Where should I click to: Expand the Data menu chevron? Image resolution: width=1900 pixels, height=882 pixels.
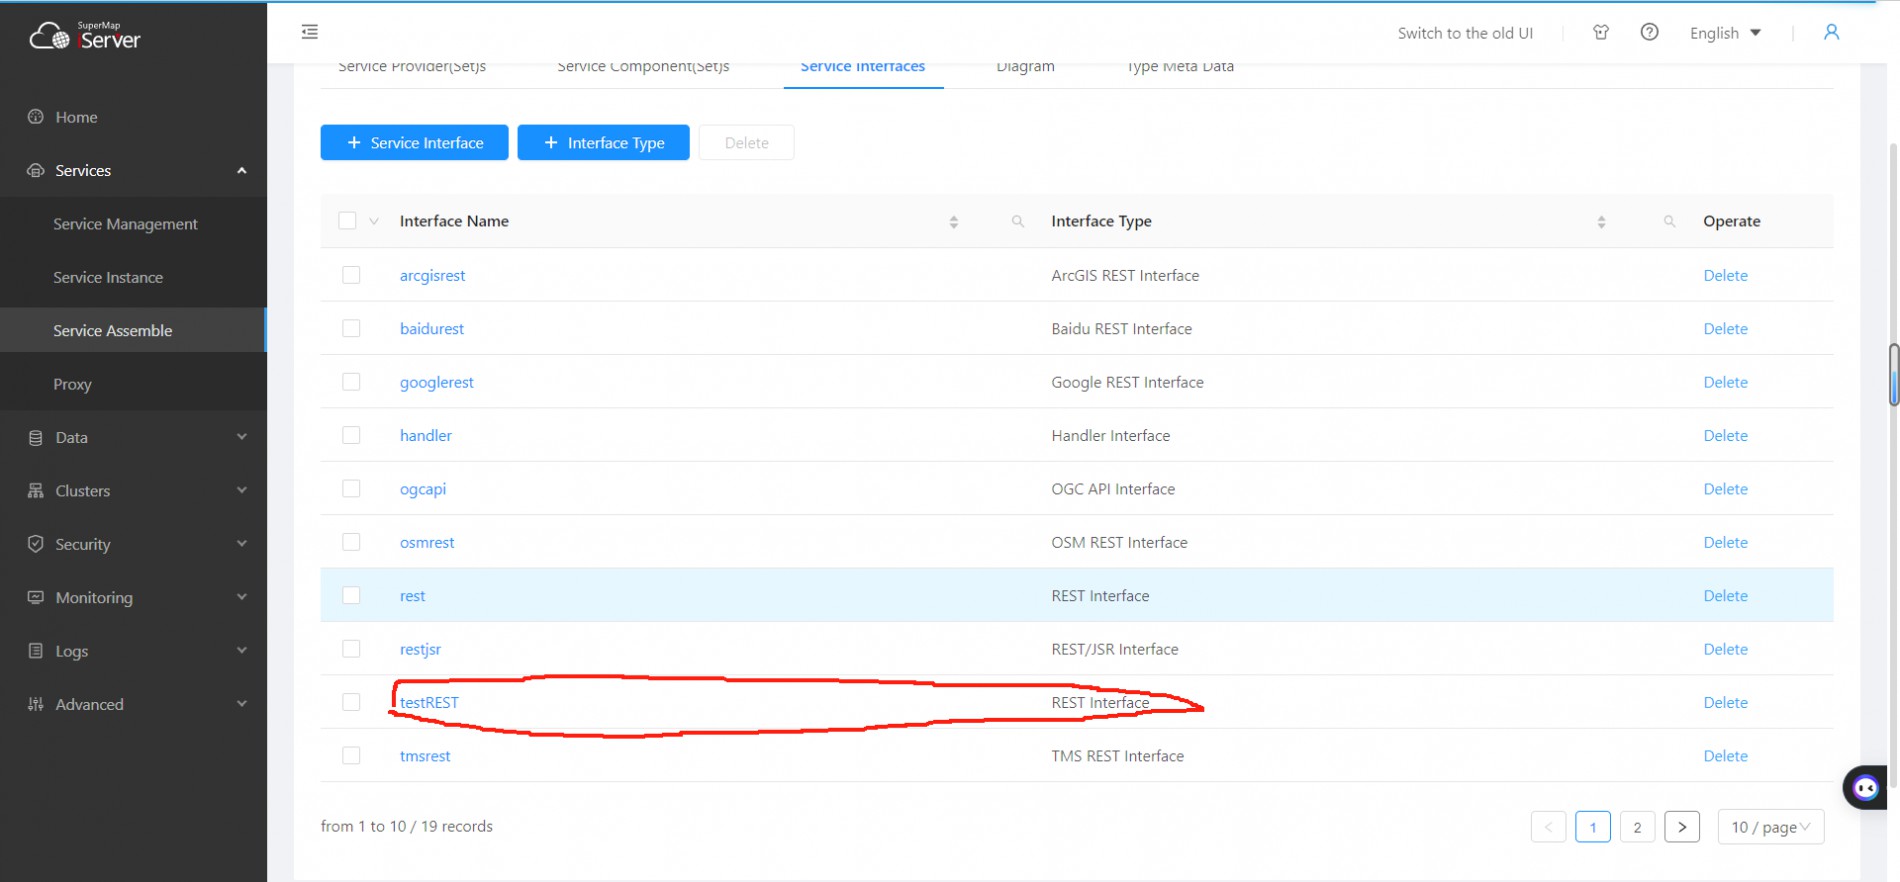click(242, 437)
